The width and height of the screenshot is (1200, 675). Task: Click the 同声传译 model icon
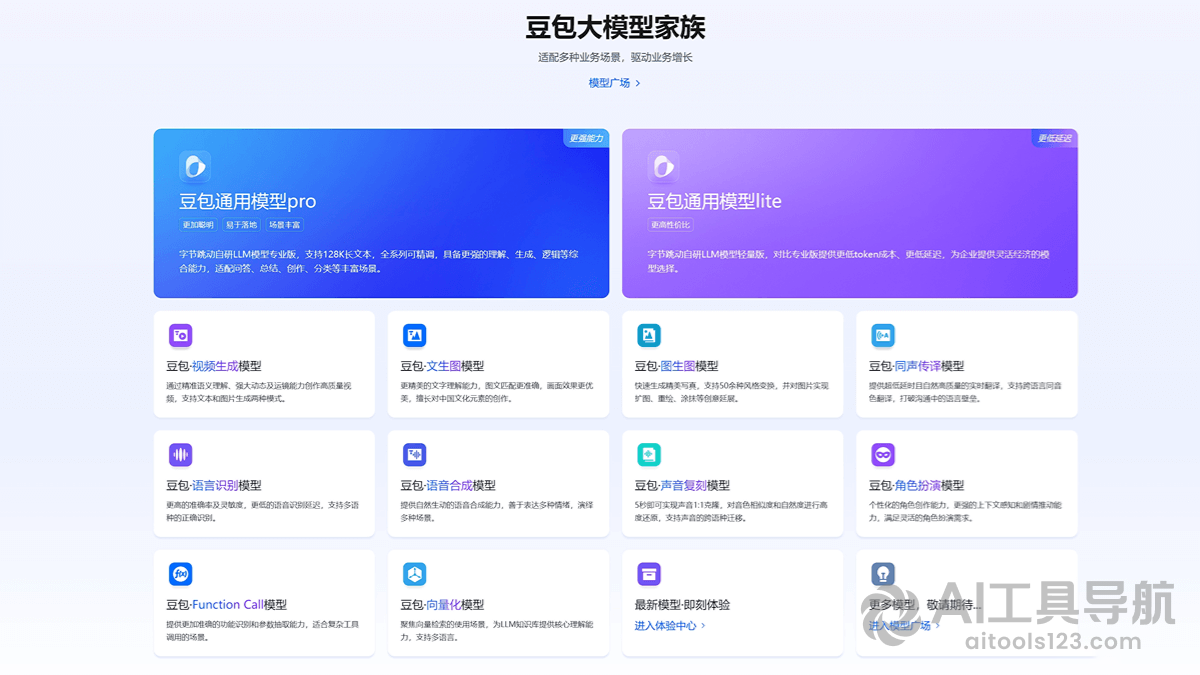(x=883, y=335)
